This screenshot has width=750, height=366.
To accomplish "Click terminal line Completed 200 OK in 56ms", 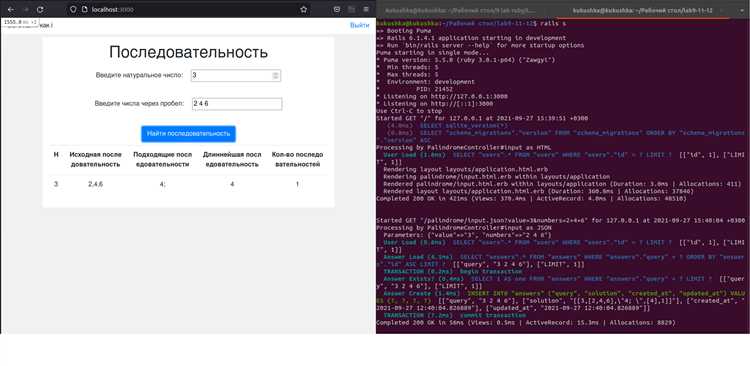I will pos(525,323).
